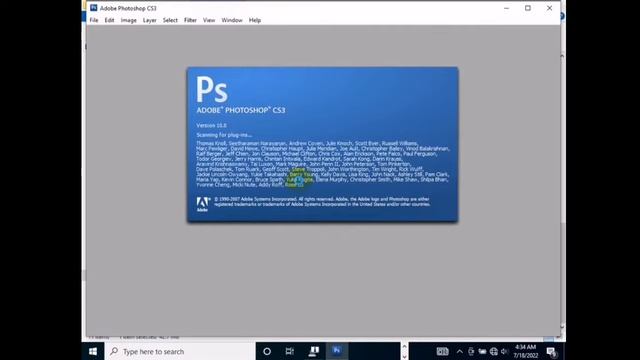Open Task View from the taskbar
The width and height of the screenshot is (640, 360).
tap(290, 351)
